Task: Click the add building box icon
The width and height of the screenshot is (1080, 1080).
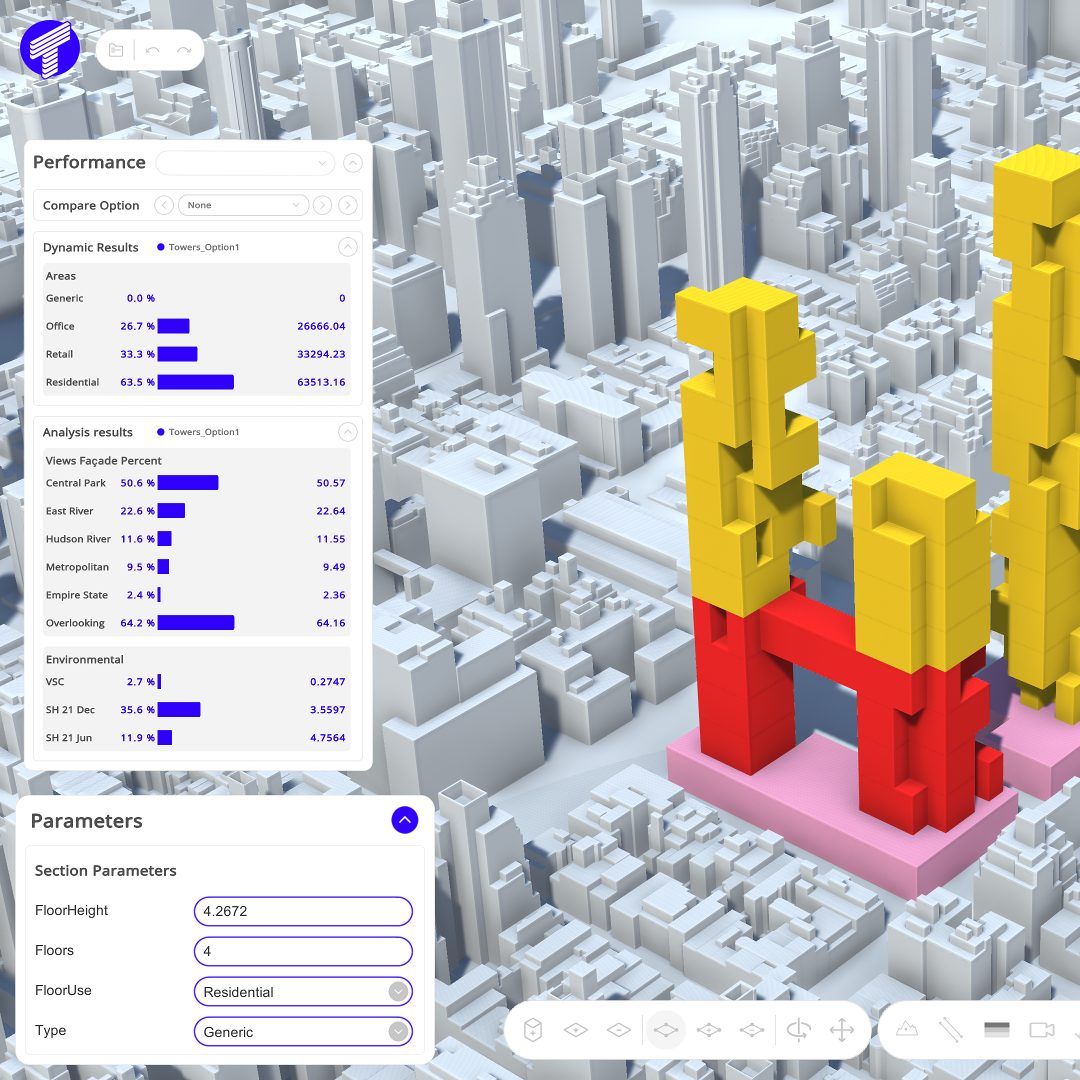Action: (533, 1030)
